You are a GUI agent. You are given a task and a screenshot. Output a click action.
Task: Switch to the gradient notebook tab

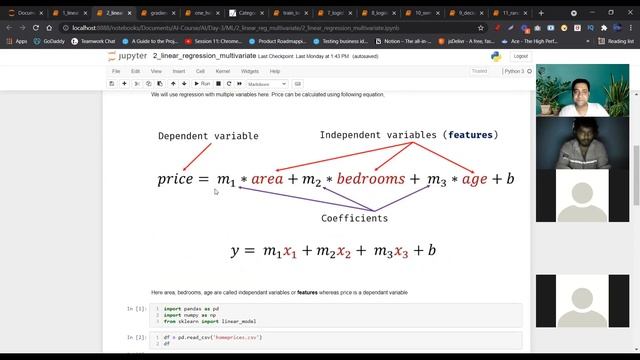pyautogui.click(x=158, y=13)
